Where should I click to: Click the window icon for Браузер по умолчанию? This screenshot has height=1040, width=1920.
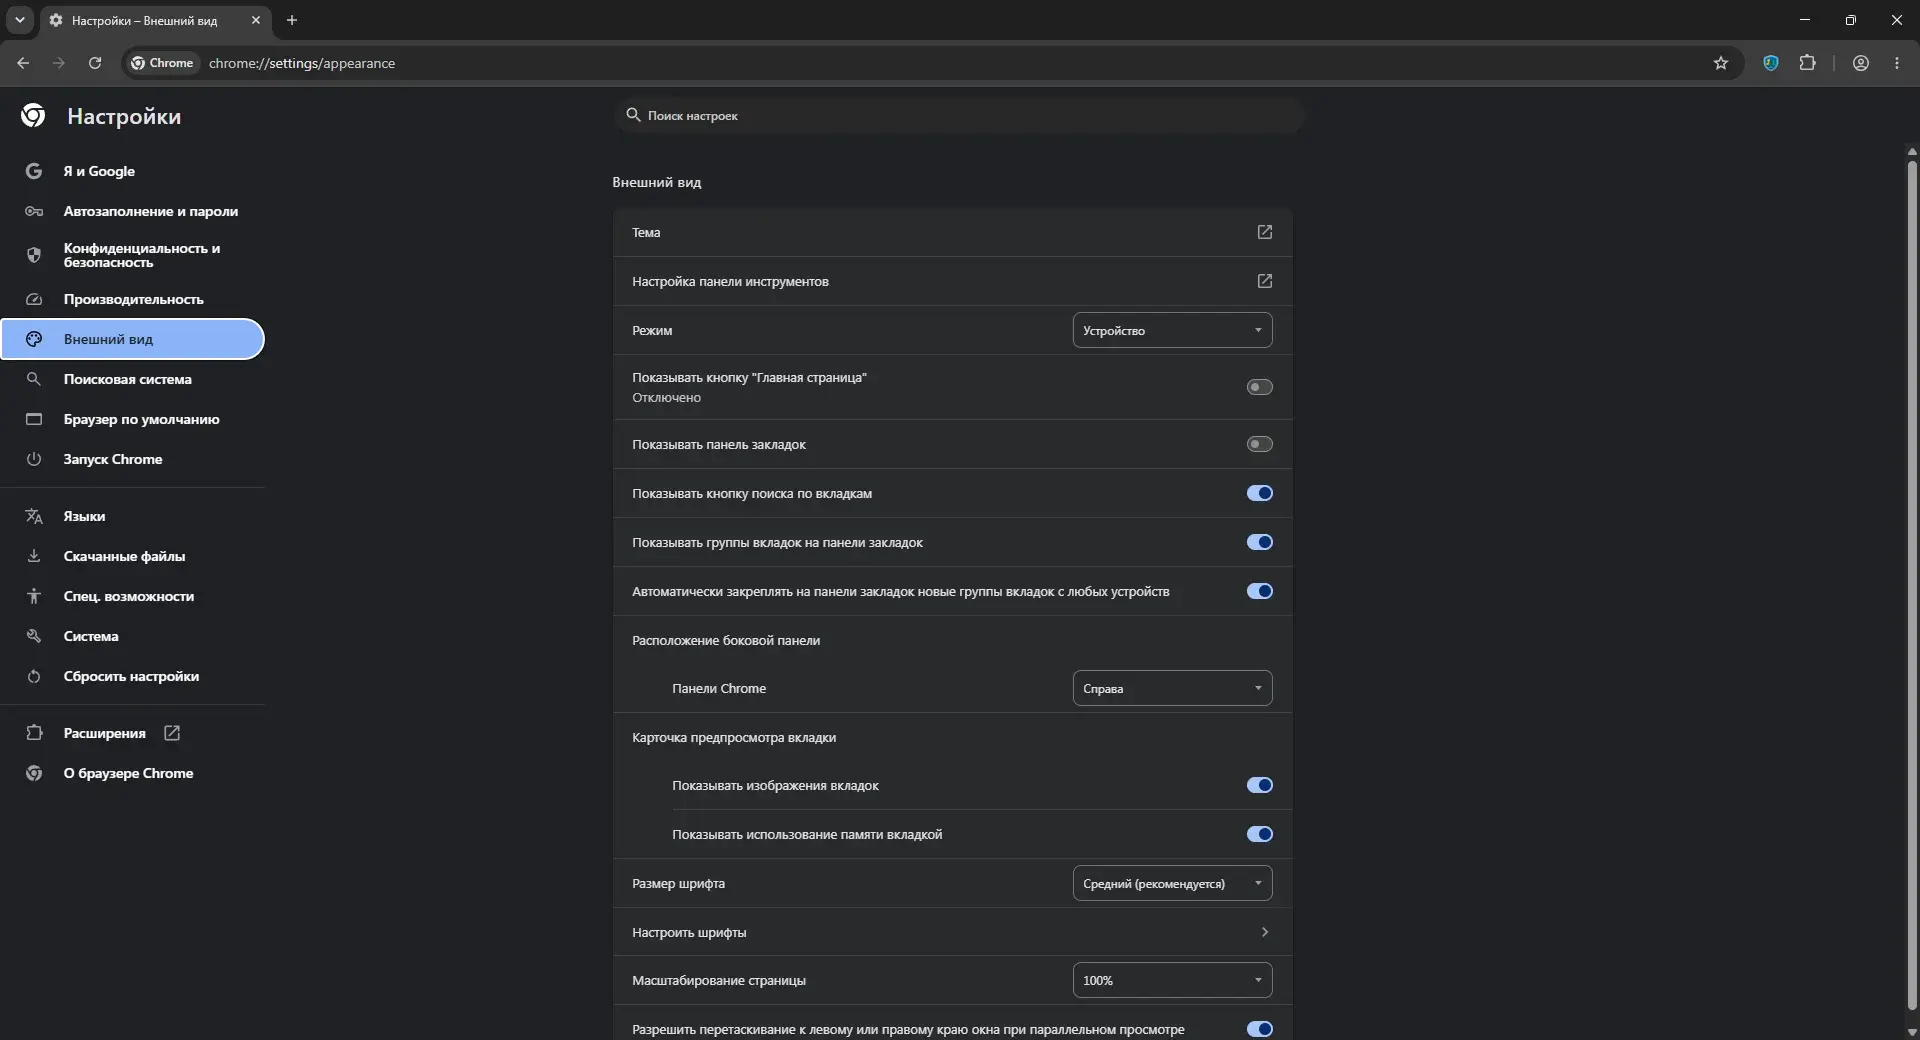point(34,419)
